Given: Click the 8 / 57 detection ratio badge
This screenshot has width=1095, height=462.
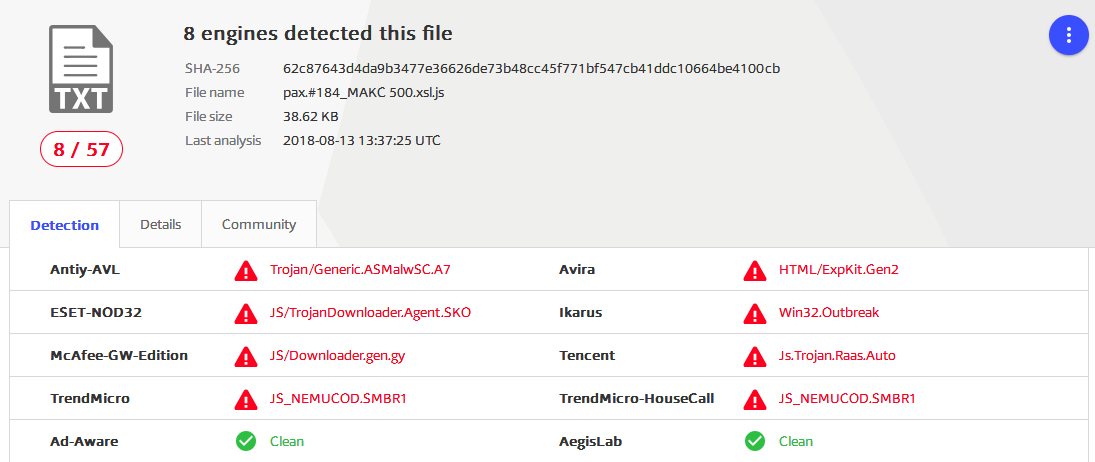Looking at the screenshot, I should (x=81, y=150).
